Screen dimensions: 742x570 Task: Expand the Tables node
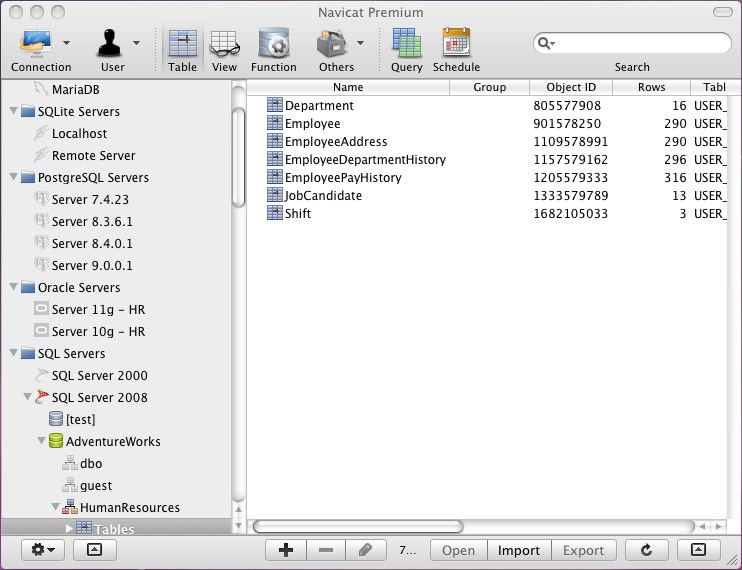click(x=70, y=528)
